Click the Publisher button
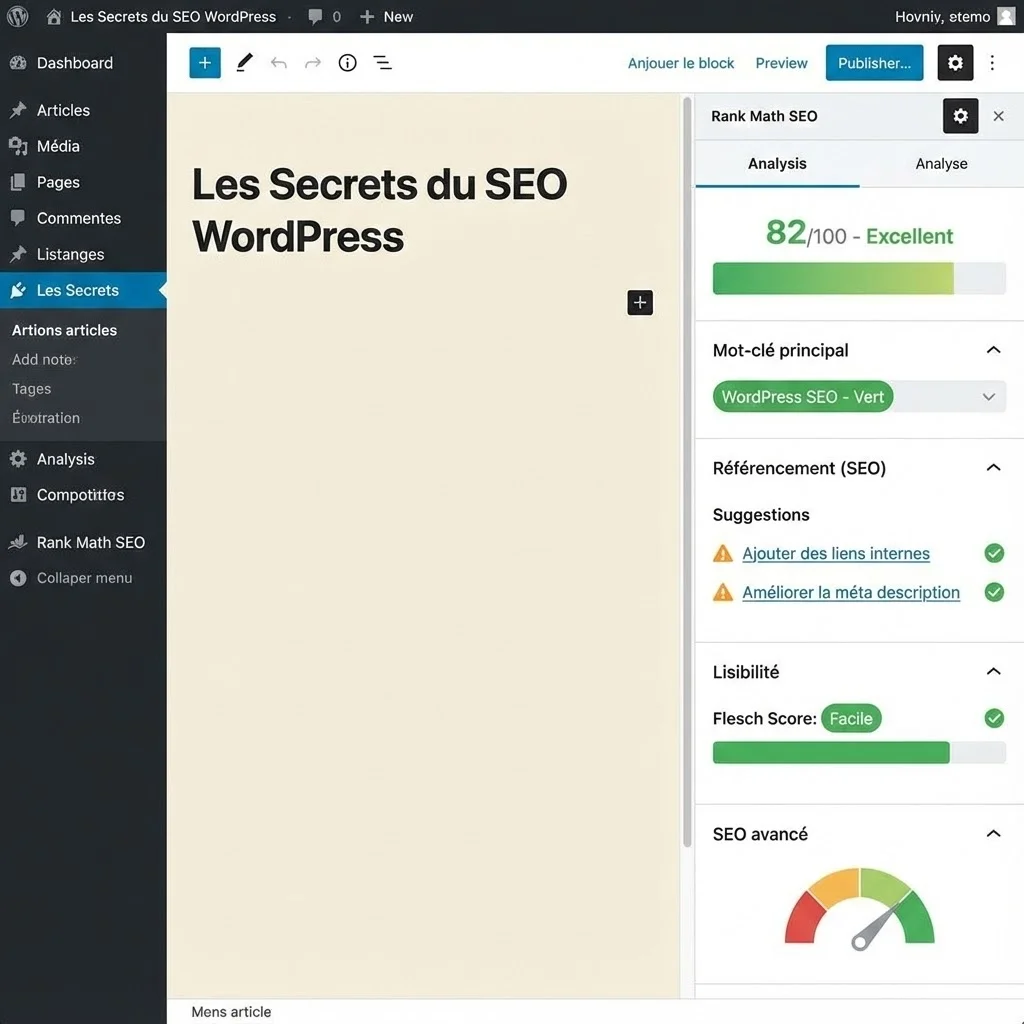The image size is (1024, 1024). click(874, 62)
